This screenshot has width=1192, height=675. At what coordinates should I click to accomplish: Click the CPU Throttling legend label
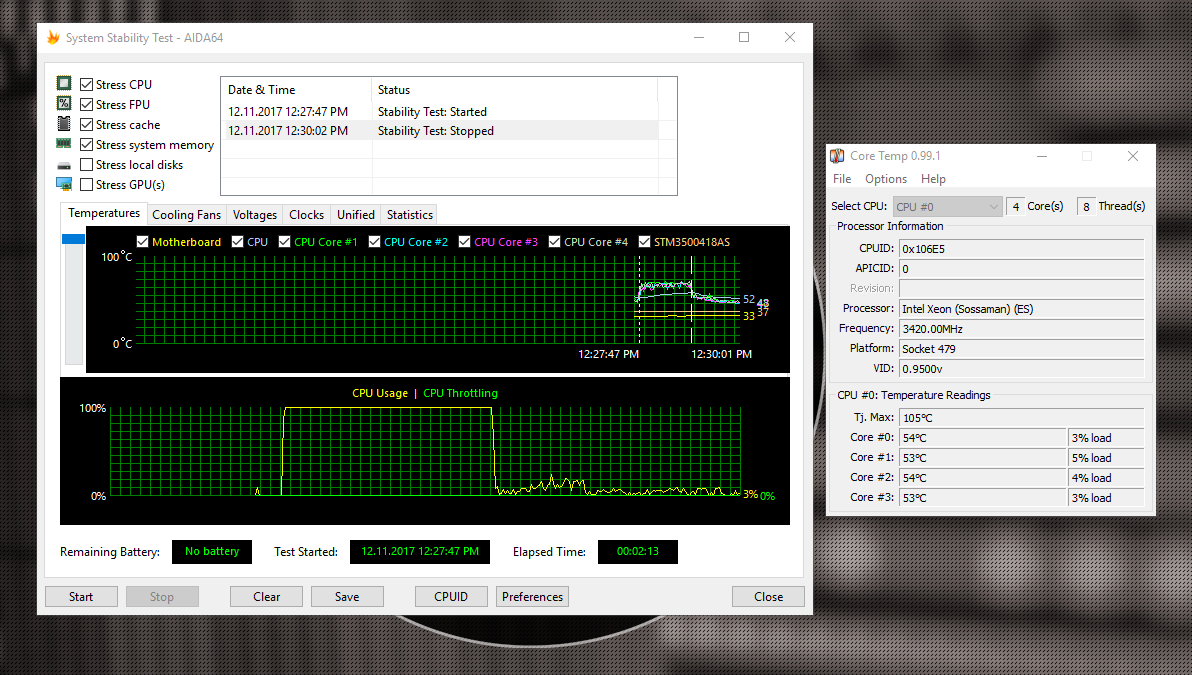[x=461, y=393]
